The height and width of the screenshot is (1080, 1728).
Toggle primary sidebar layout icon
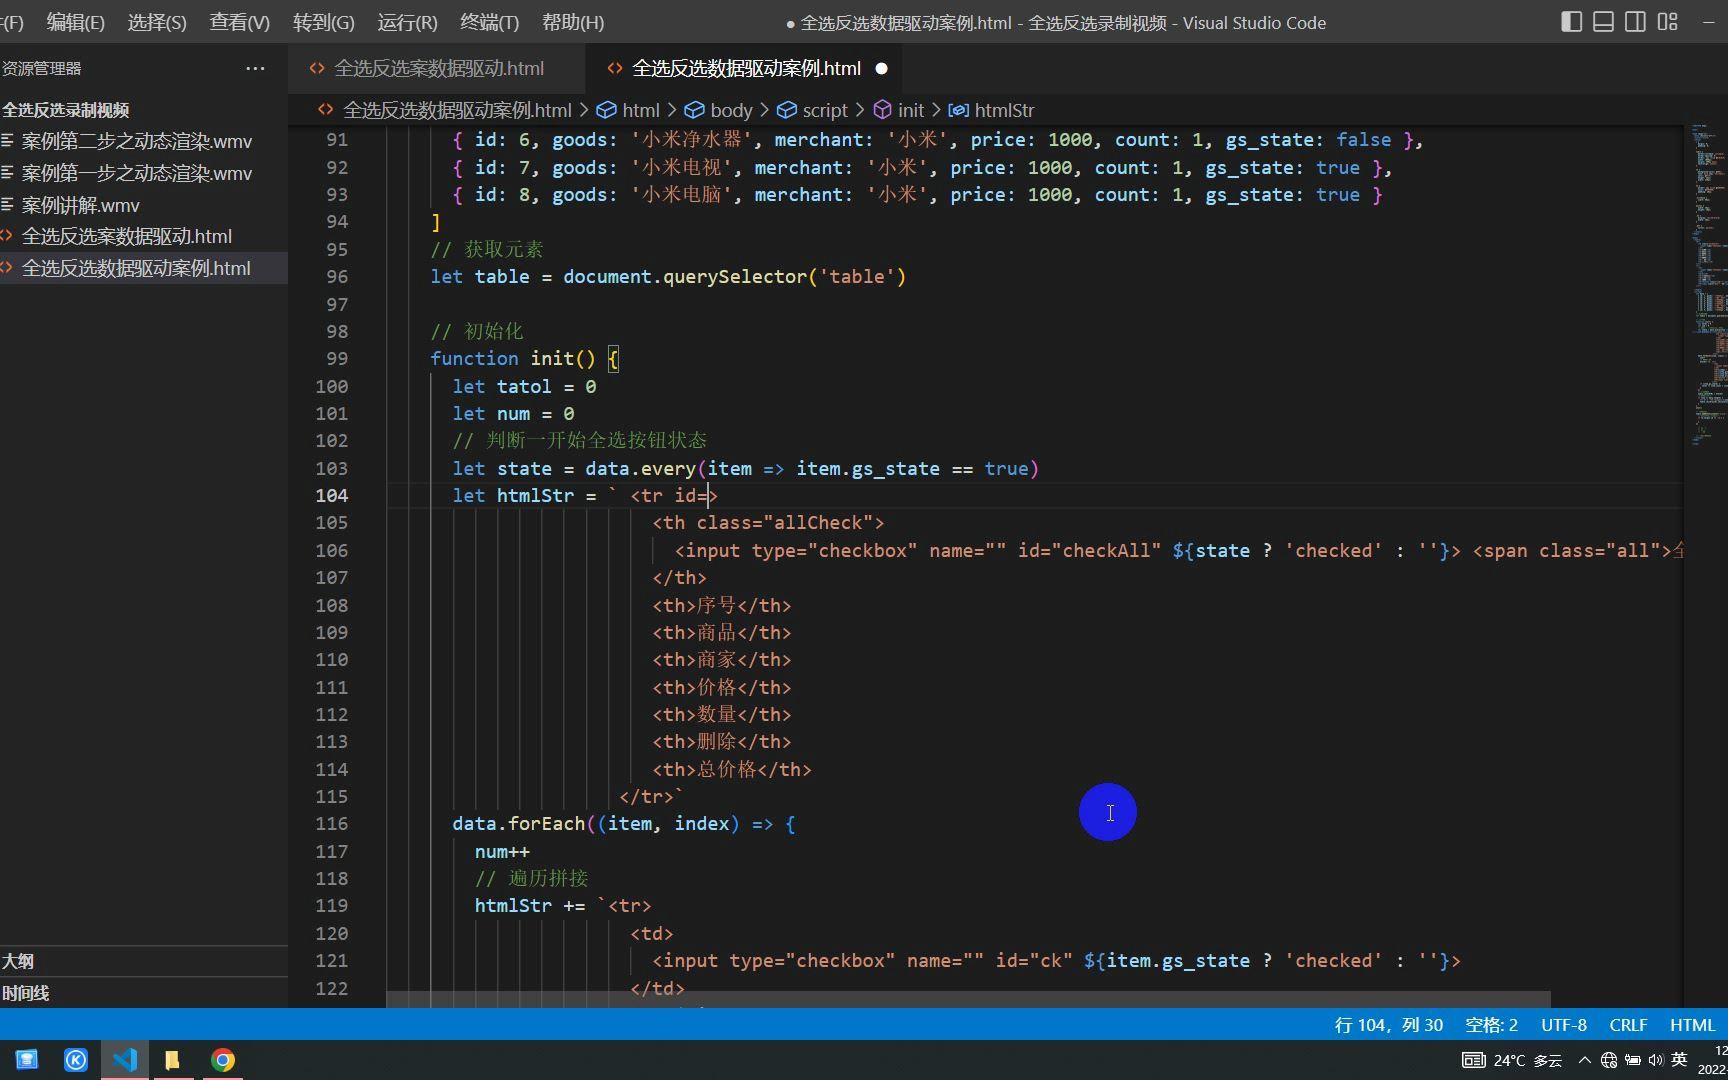coord(1571,22)
